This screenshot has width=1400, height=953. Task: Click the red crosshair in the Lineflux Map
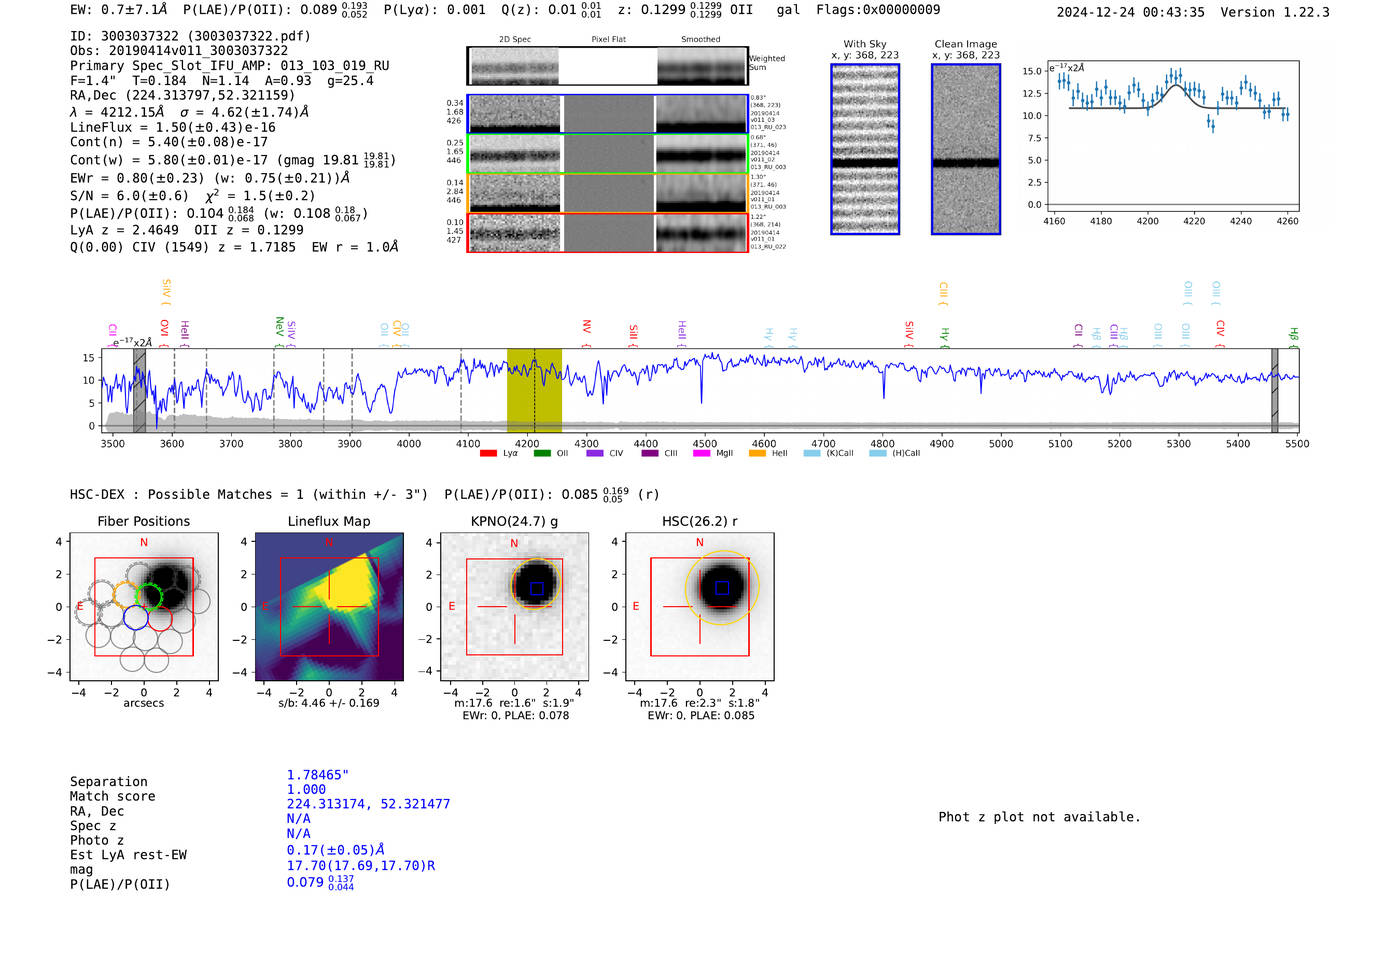coord(328,606)
